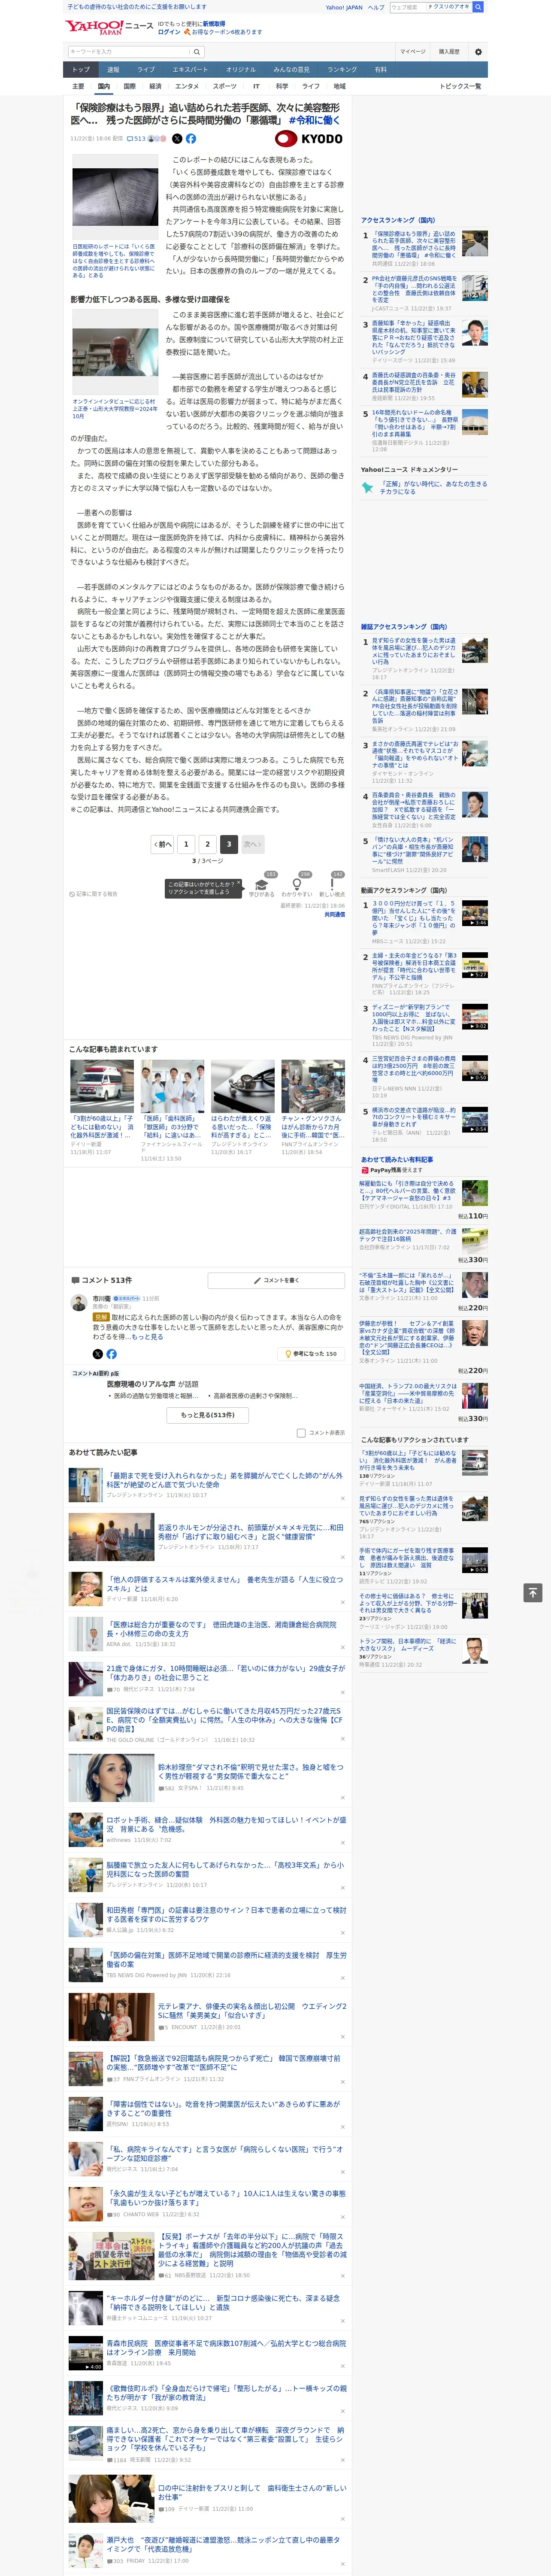Open the トップ tab in the dark navigation bar

81,70
